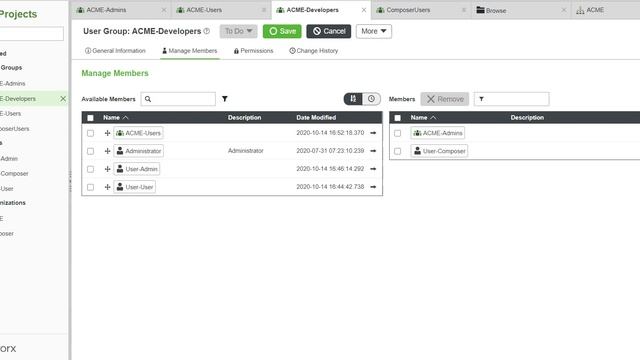This screenshot has height=360, width=640.
Task: Check the User-User row checkbox
Action: coord(91,187)
